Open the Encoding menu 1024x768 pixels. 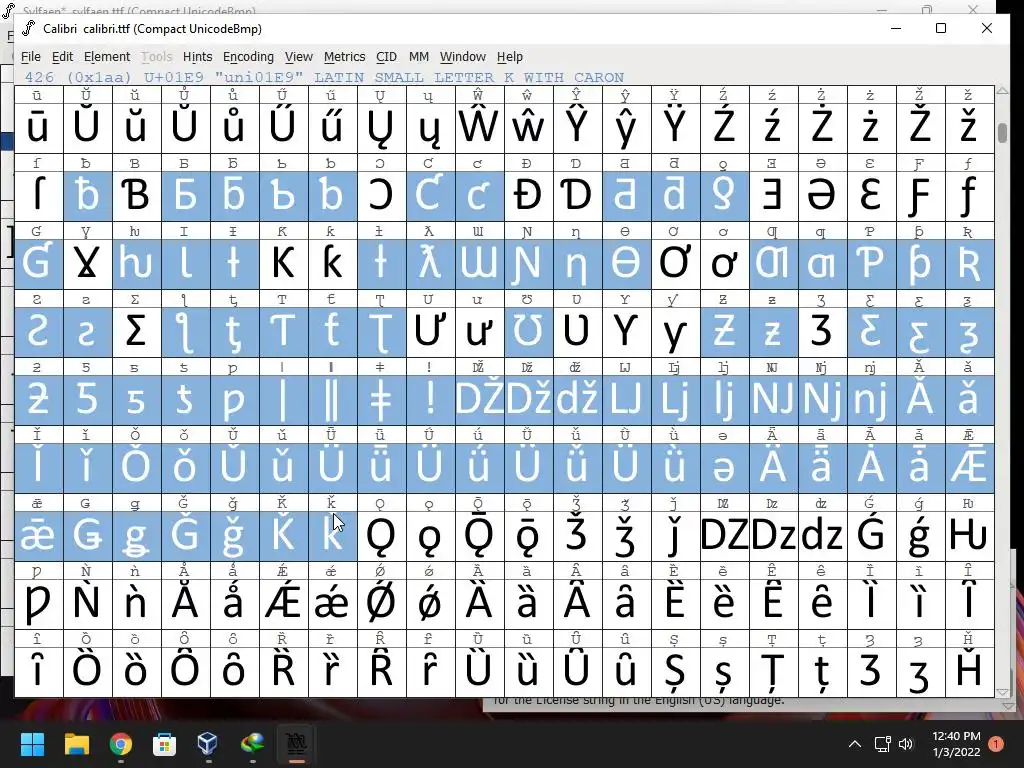pyautogui.click(x=248, y=57)
